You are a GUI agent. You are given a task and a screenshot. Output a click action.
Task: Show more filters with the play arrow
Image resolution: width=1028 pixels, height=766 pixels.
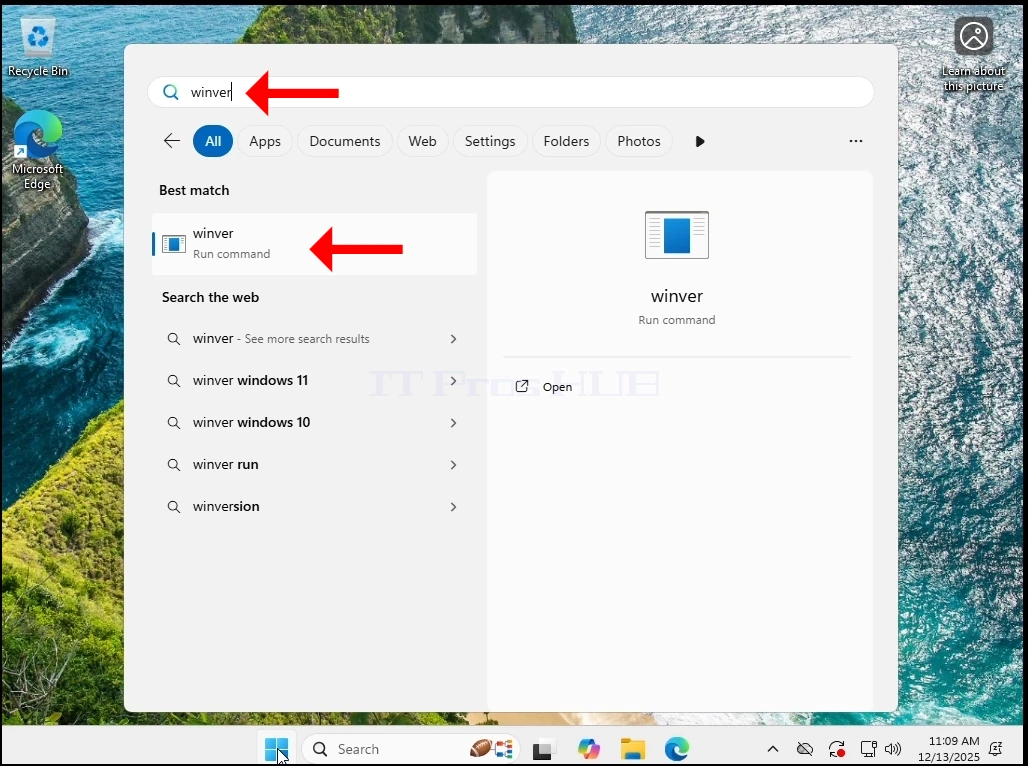pyautogui.click(x=700, y=141)
